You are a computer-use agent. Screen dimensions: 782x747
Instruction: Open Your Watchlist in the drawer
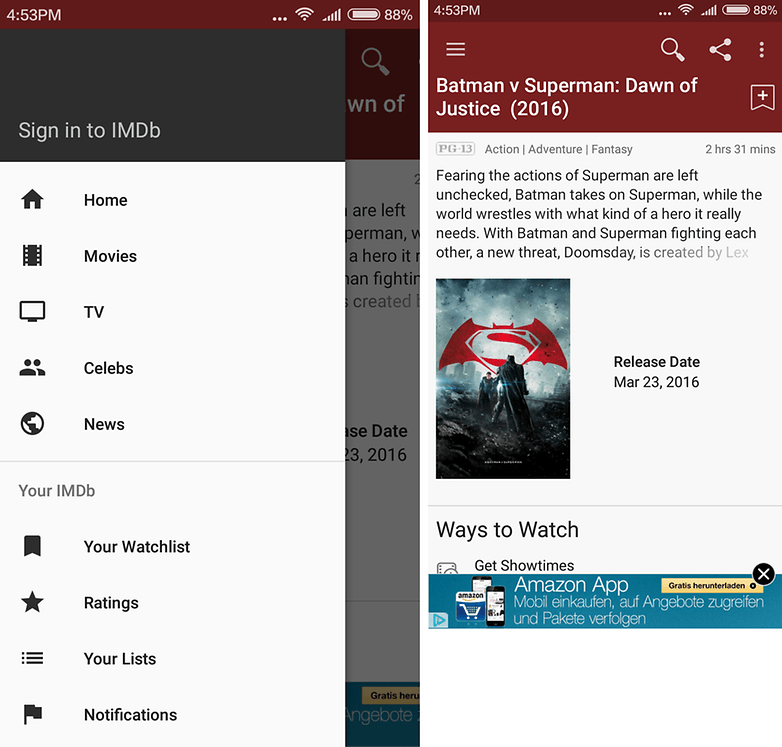pyautogui.click(x=173, y=546)
